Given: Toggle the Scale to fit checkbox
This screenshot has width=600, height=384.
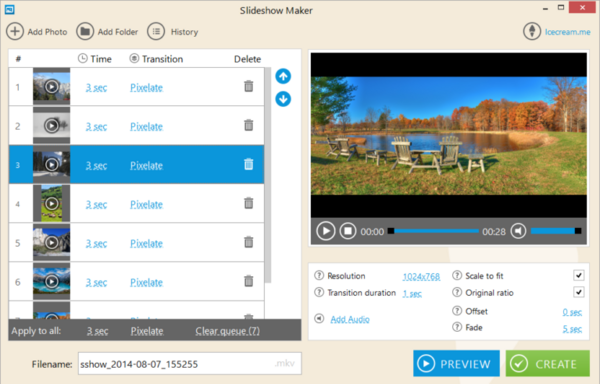Looking at the screenshot, I should 579,275.
